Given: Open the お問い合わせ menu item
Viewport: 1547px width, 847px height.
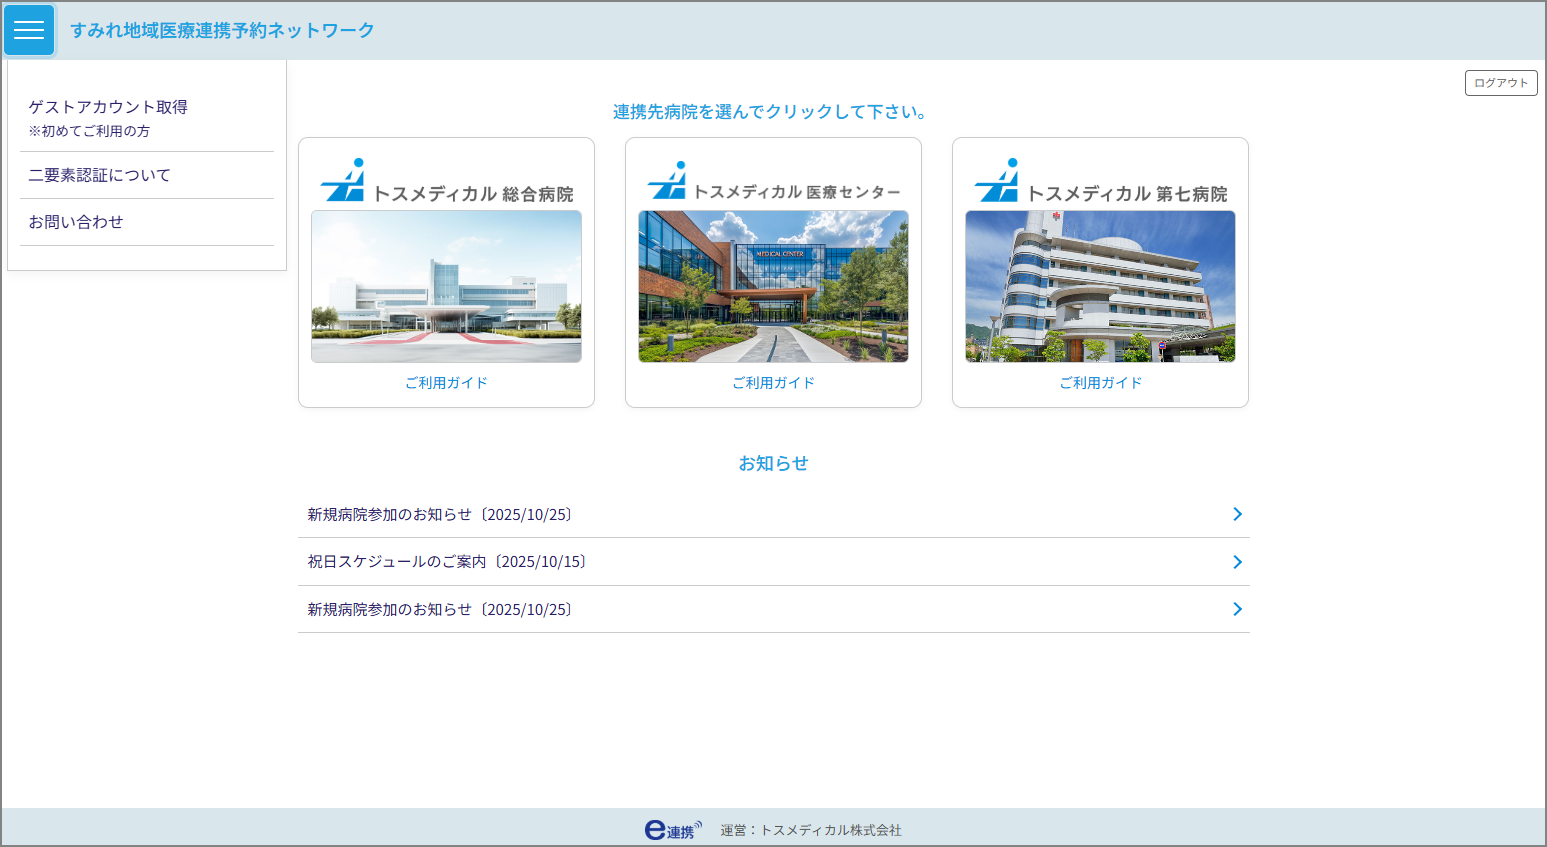Looking at the screenshot, I should click(76, 222).
